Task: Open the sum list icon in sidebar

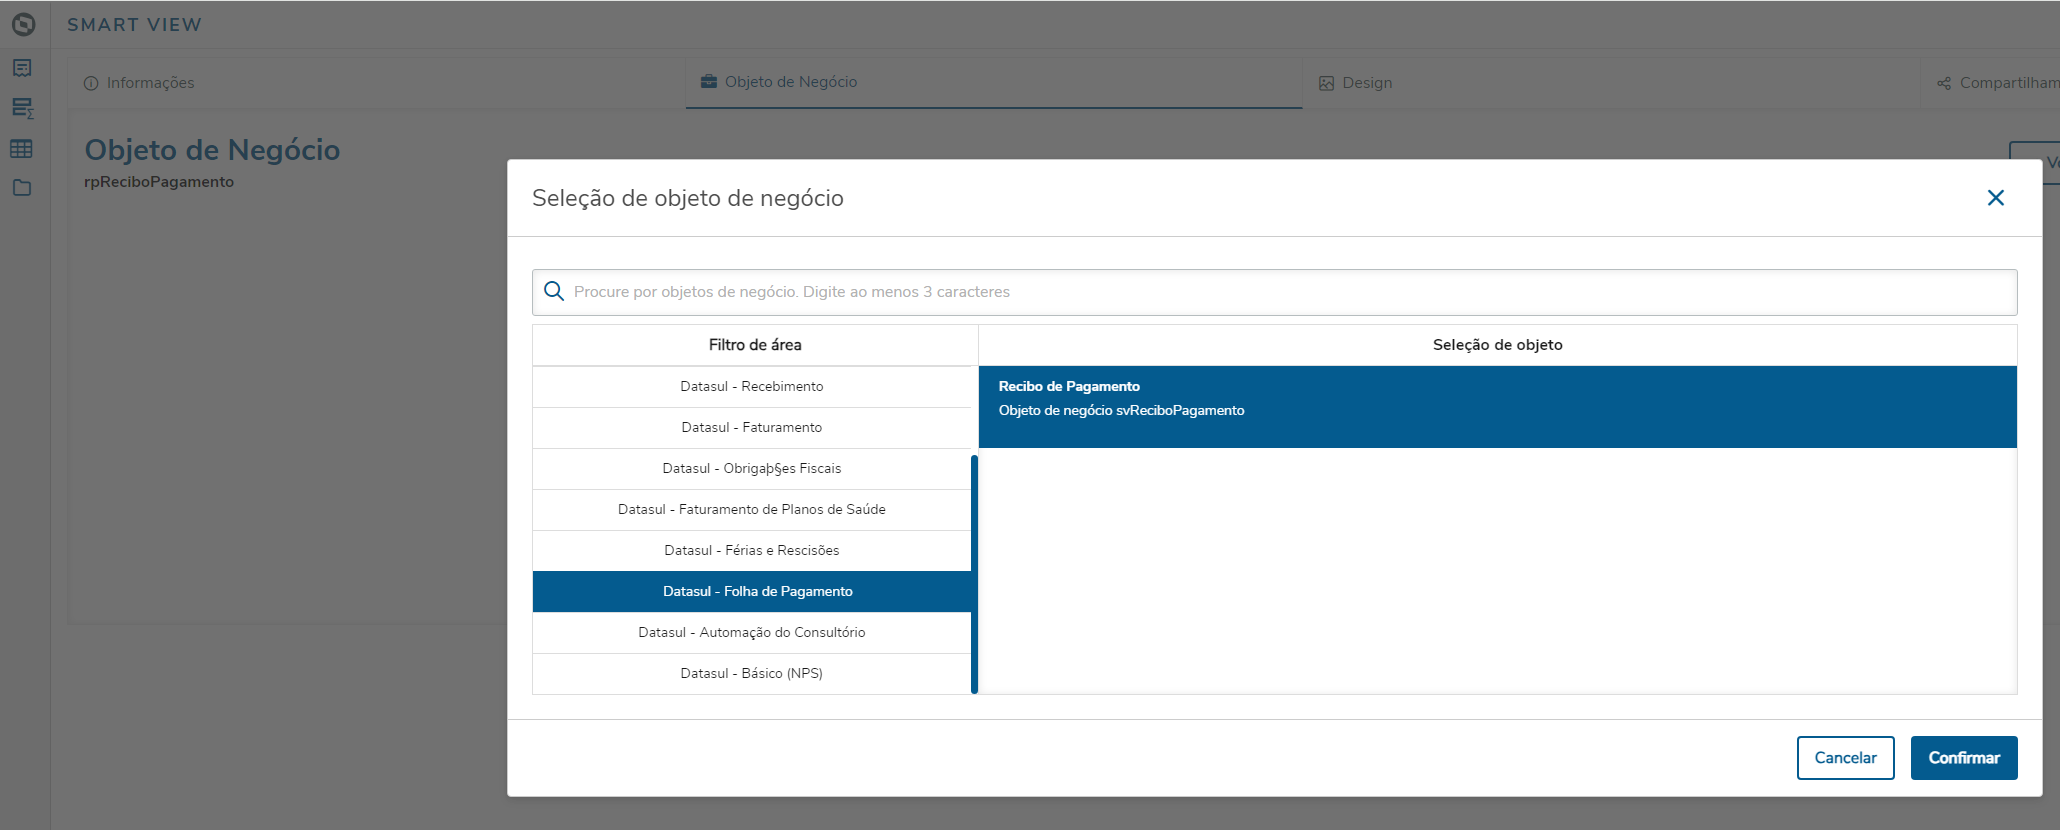Action: coord(22,108)
